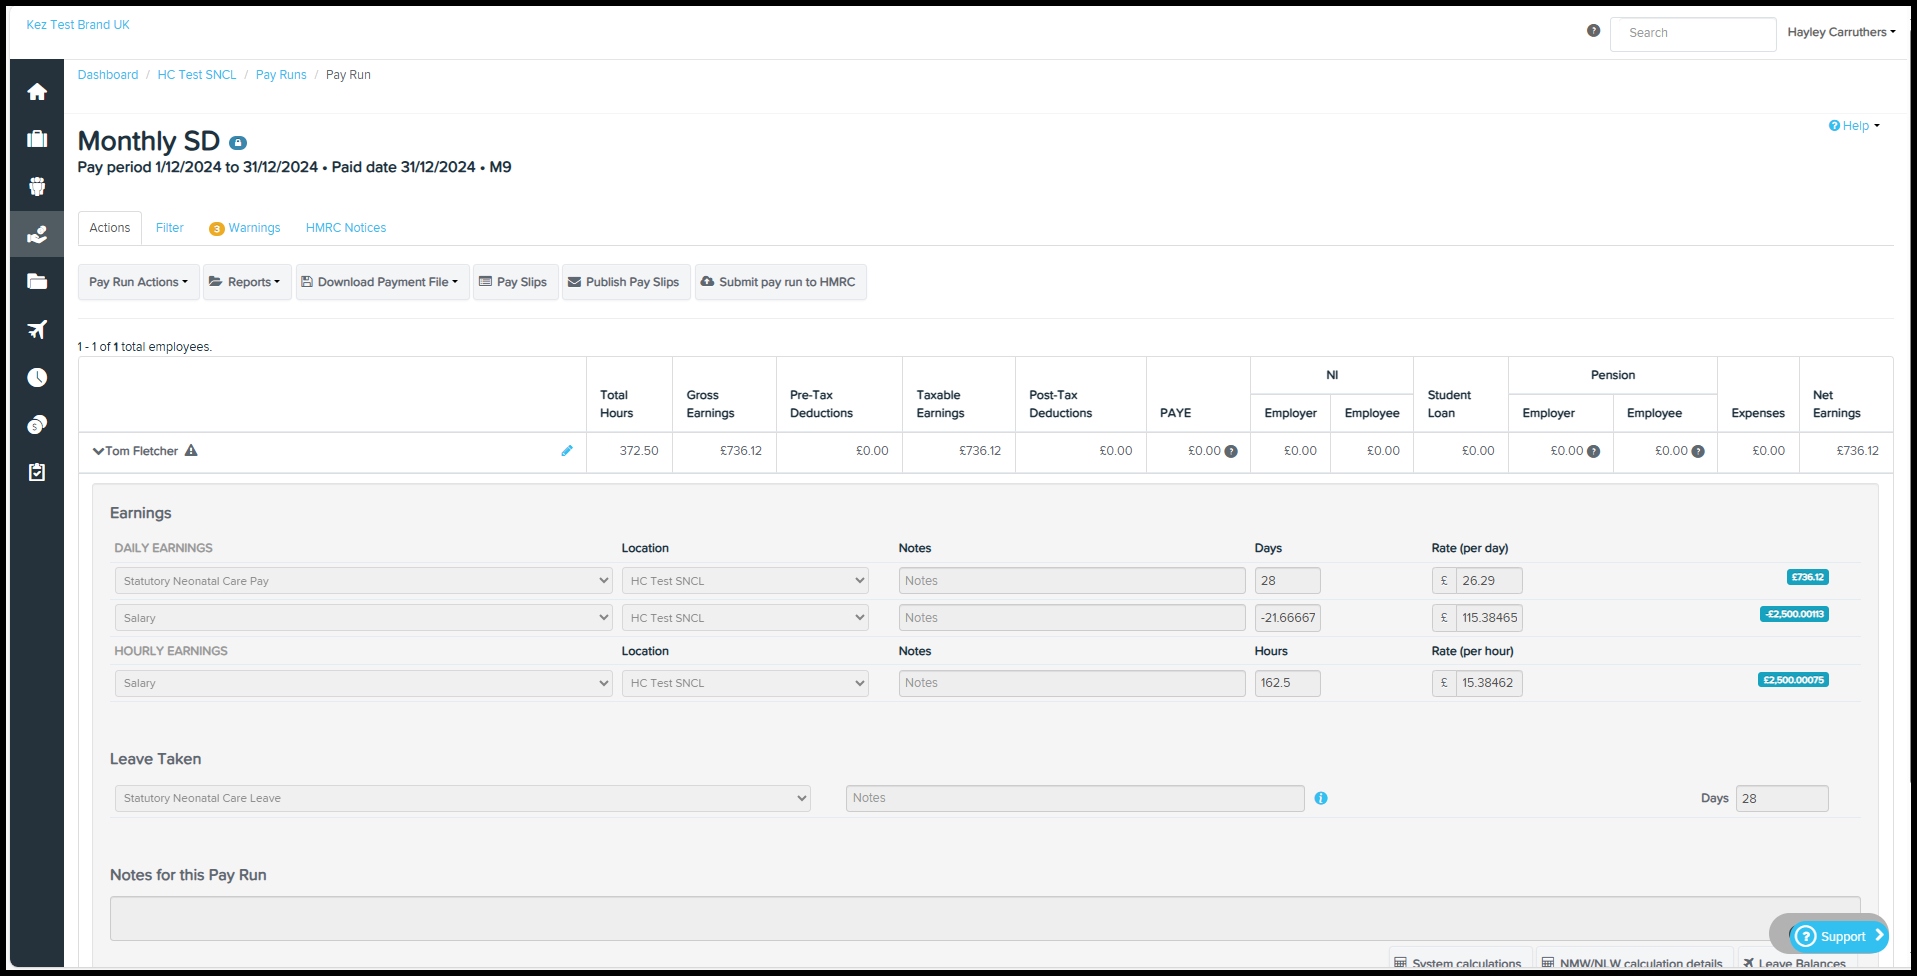Click the clipboard icon in sidebar
Viewport: 1917px width, 976px height.
[x=37, y=472]
